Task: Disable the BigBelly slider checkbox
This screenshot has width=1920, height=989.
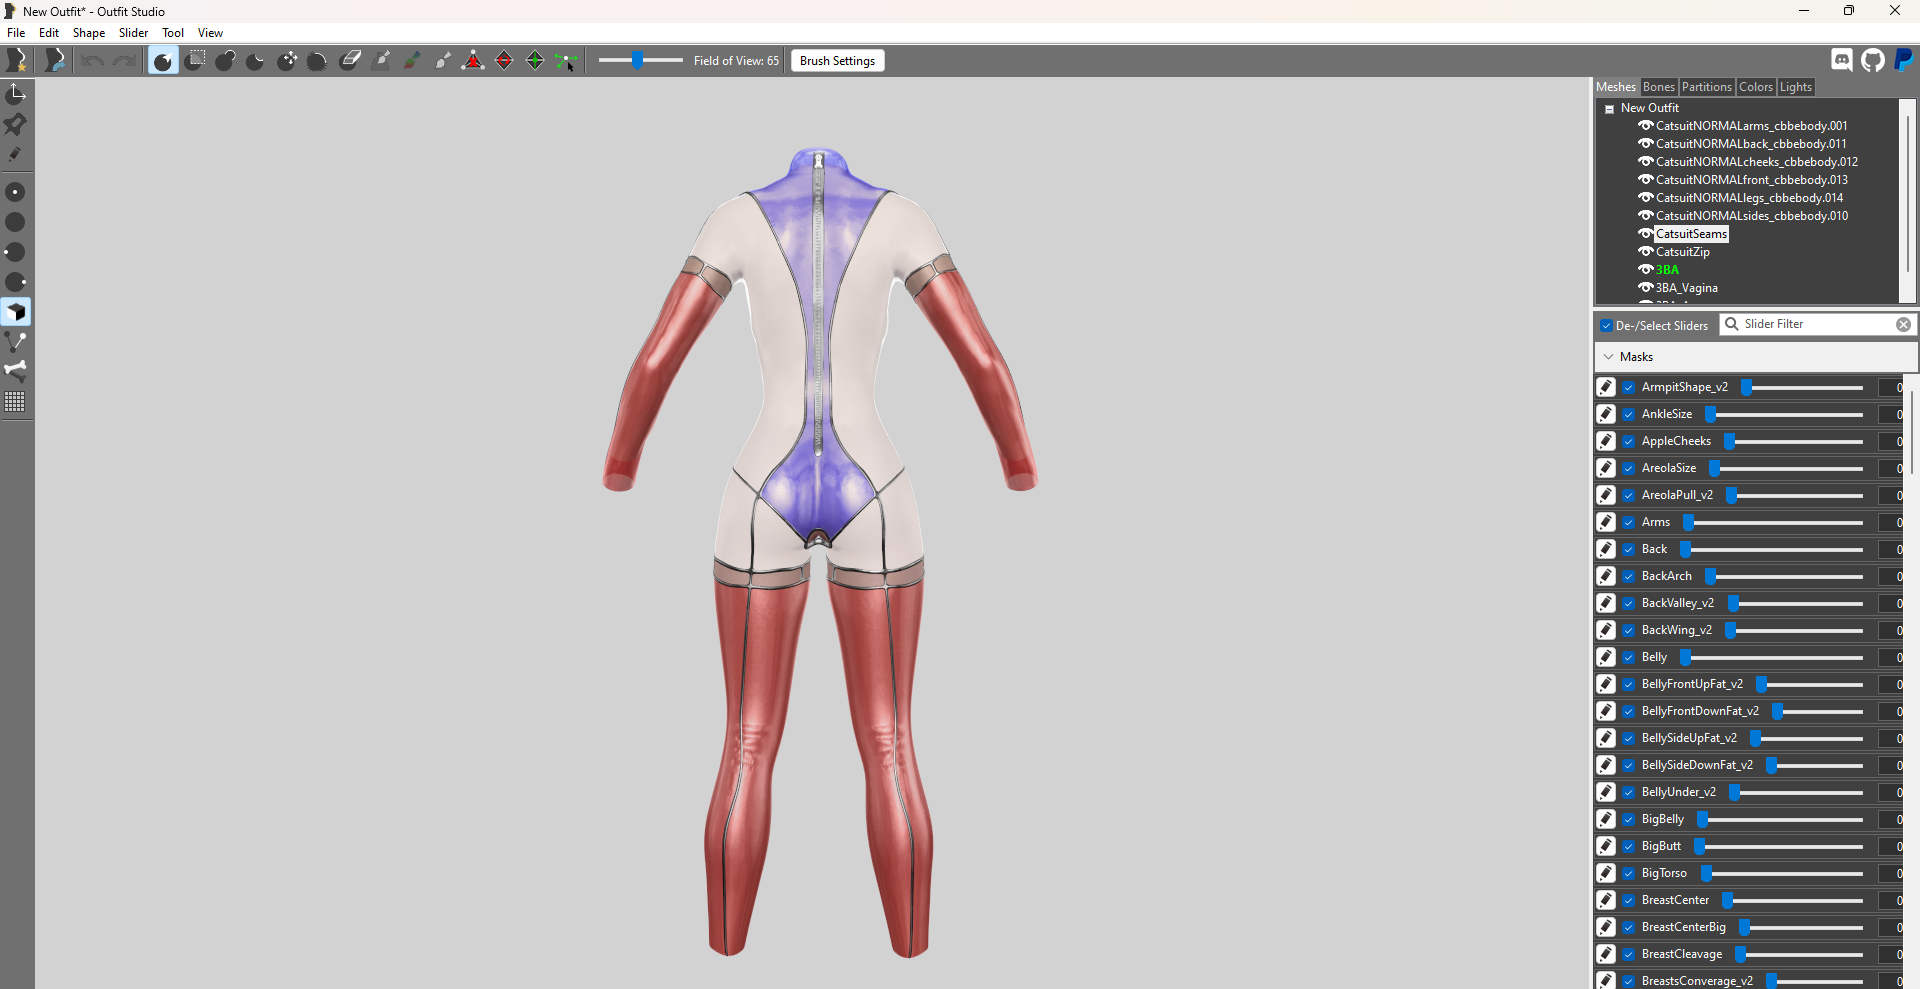Action: [1628, 819]
